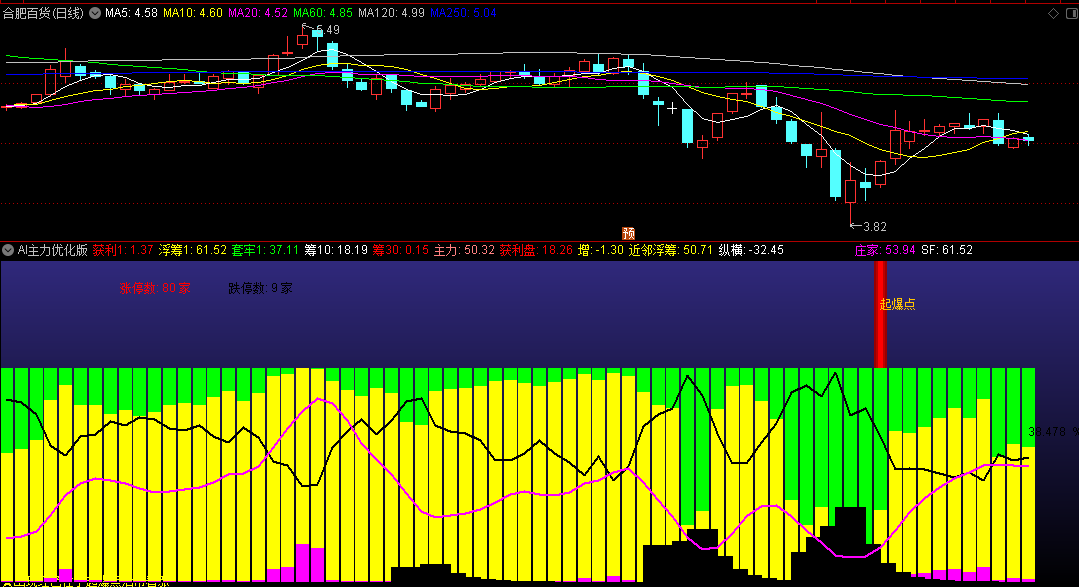
Task: Click the 筹10: 18.19 value
Action: tap(336, 250)
